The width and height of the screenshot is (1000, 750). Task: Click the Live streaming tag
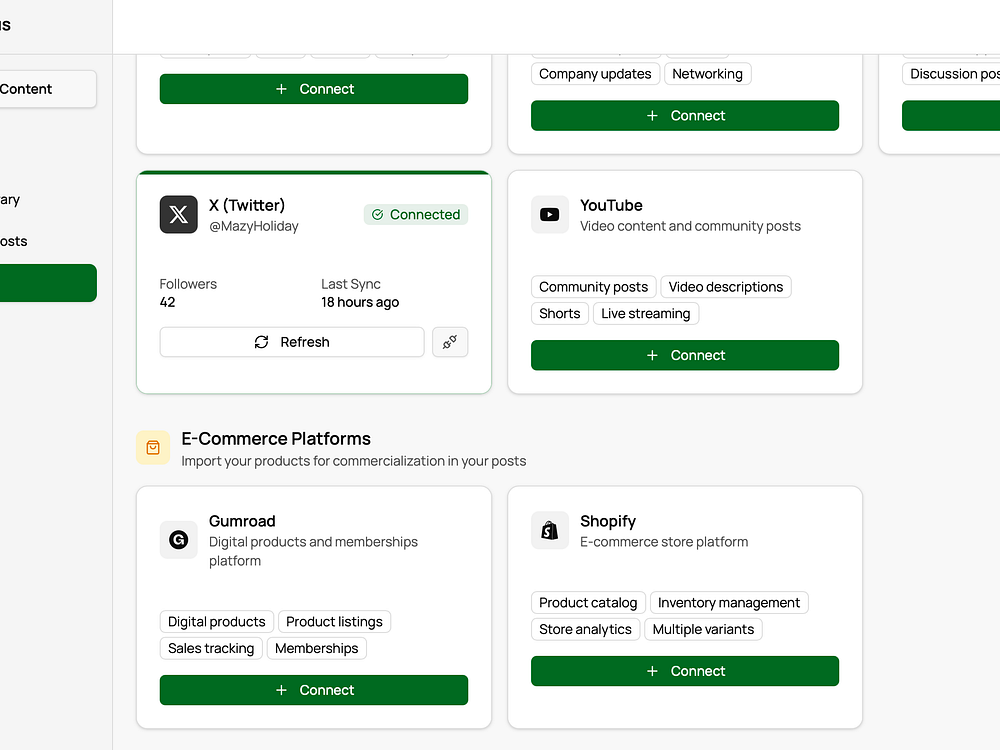(x=646, y=314)
